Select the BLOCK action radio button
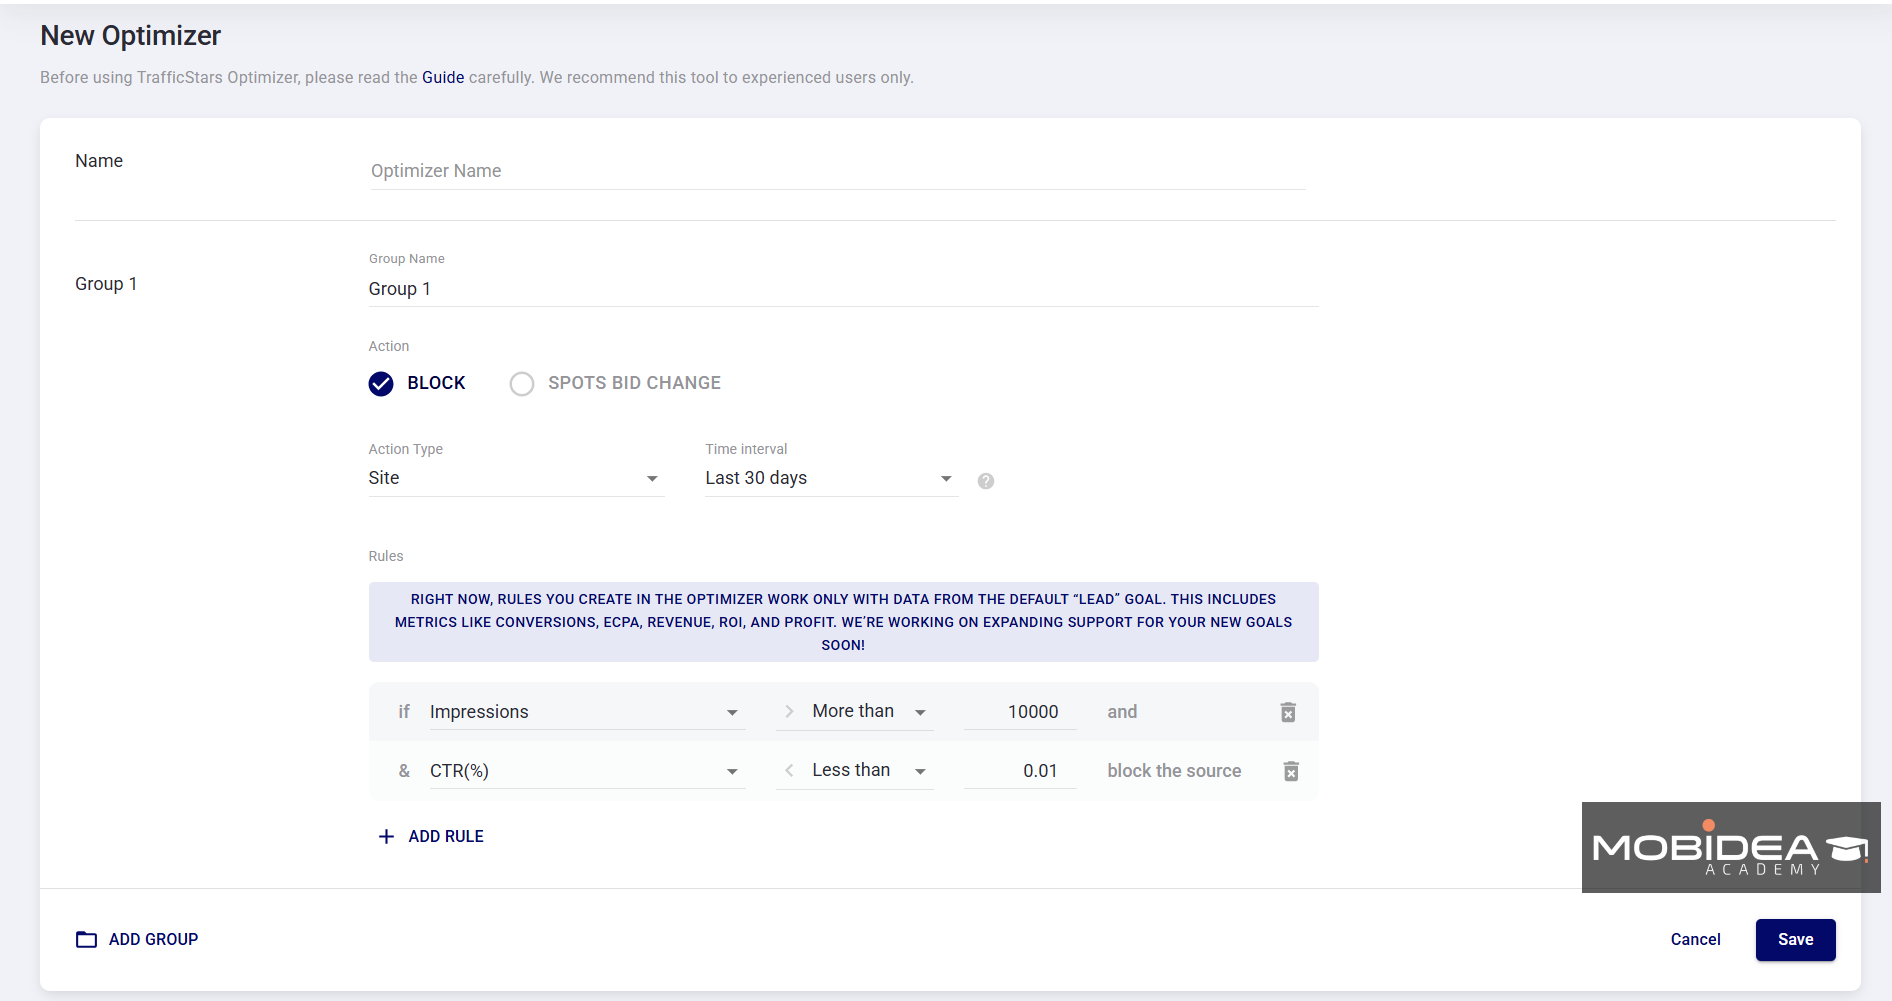1892x1001 pixels. [x=381, y=383]
